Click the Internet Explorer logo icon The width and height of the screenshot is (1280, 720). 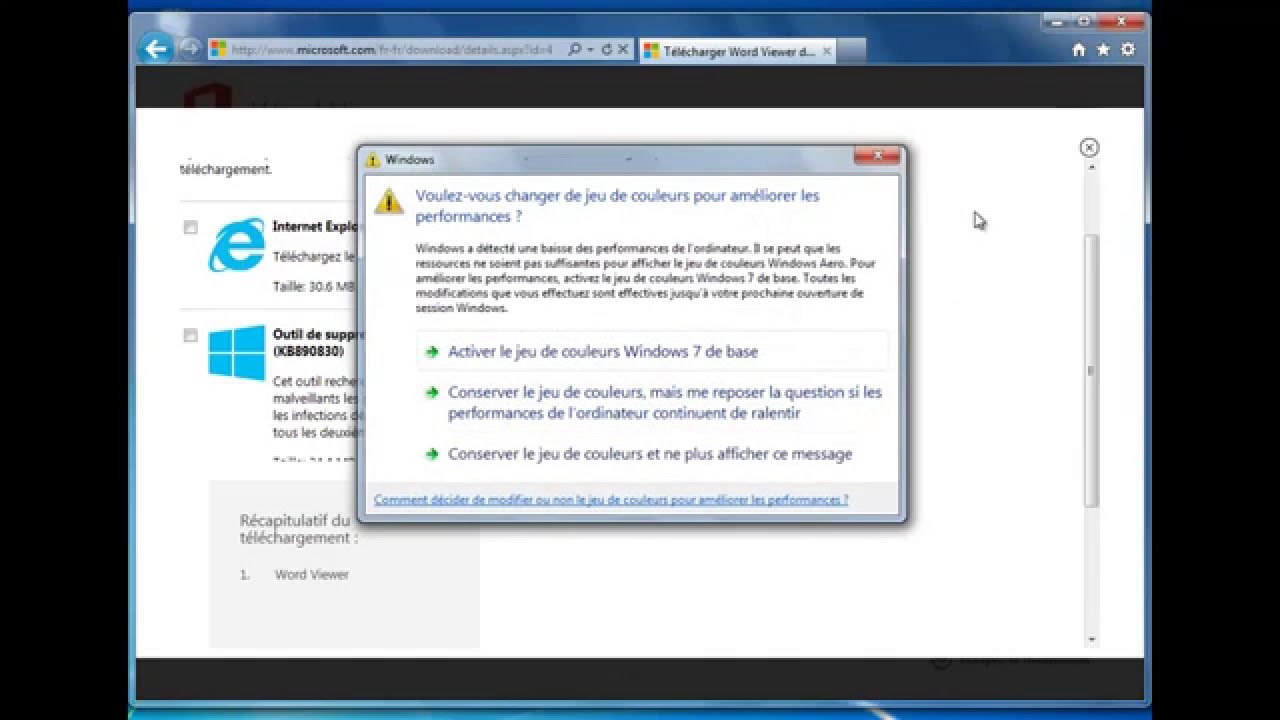pyautogui.click(x=237, y=245)
